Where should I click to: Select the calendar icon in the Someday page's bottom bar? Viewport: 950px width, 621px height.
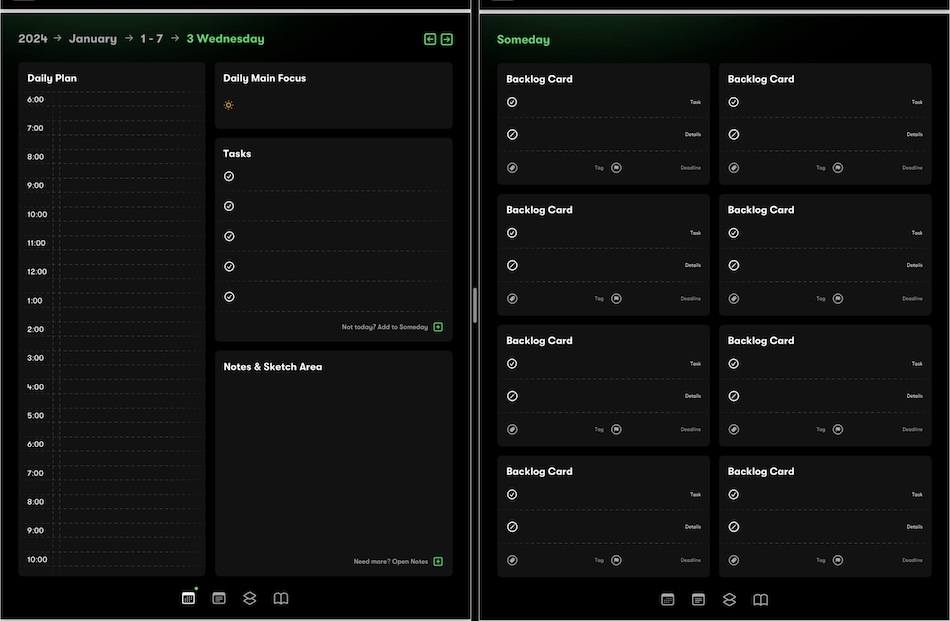tap(668, 600)
